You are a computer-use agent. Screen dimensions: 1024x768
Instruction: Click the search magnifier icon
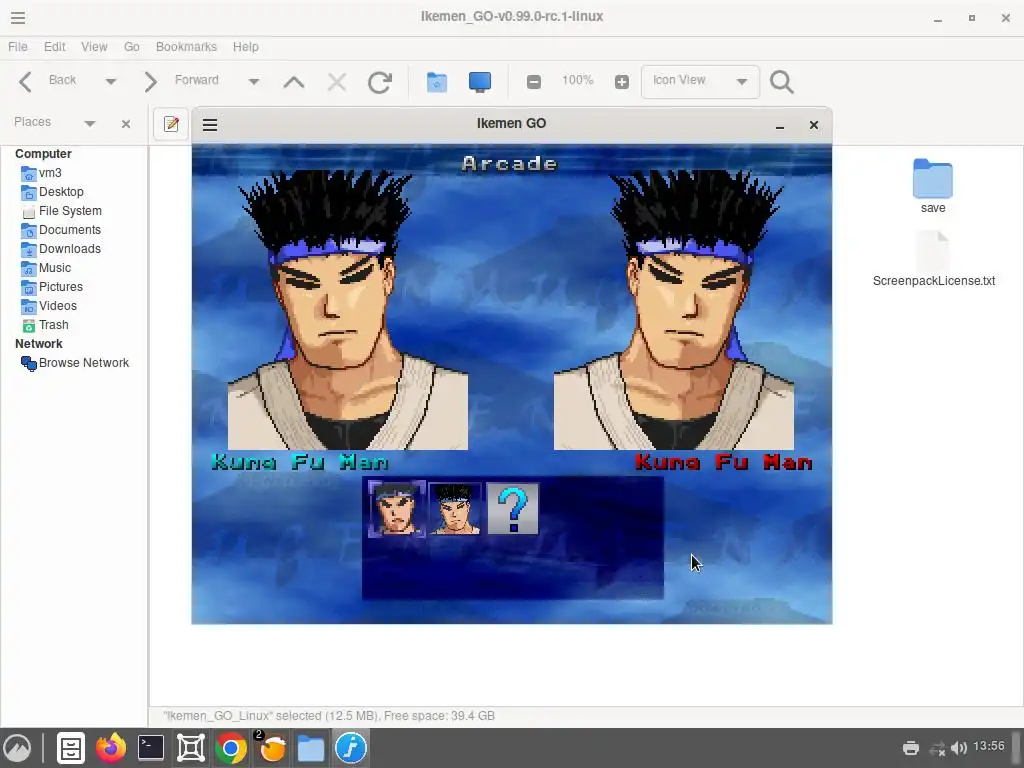coord(782,82)
